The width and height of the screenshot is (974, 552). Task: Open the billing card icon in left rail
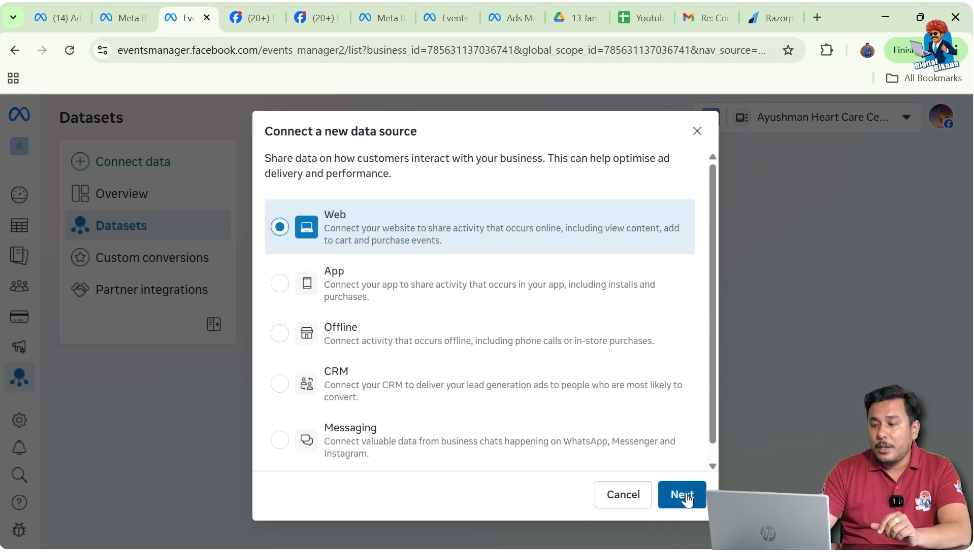pos(19,317)
